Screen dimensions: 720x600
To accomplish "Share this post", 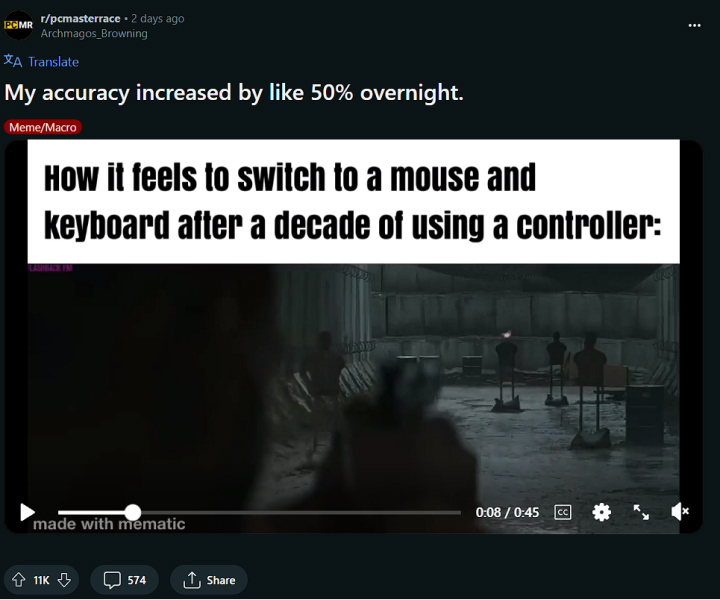I will (x=209, y=580).
